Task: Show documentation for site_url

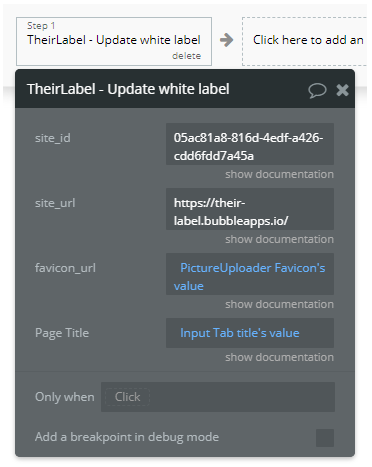Action: [279, 239]
